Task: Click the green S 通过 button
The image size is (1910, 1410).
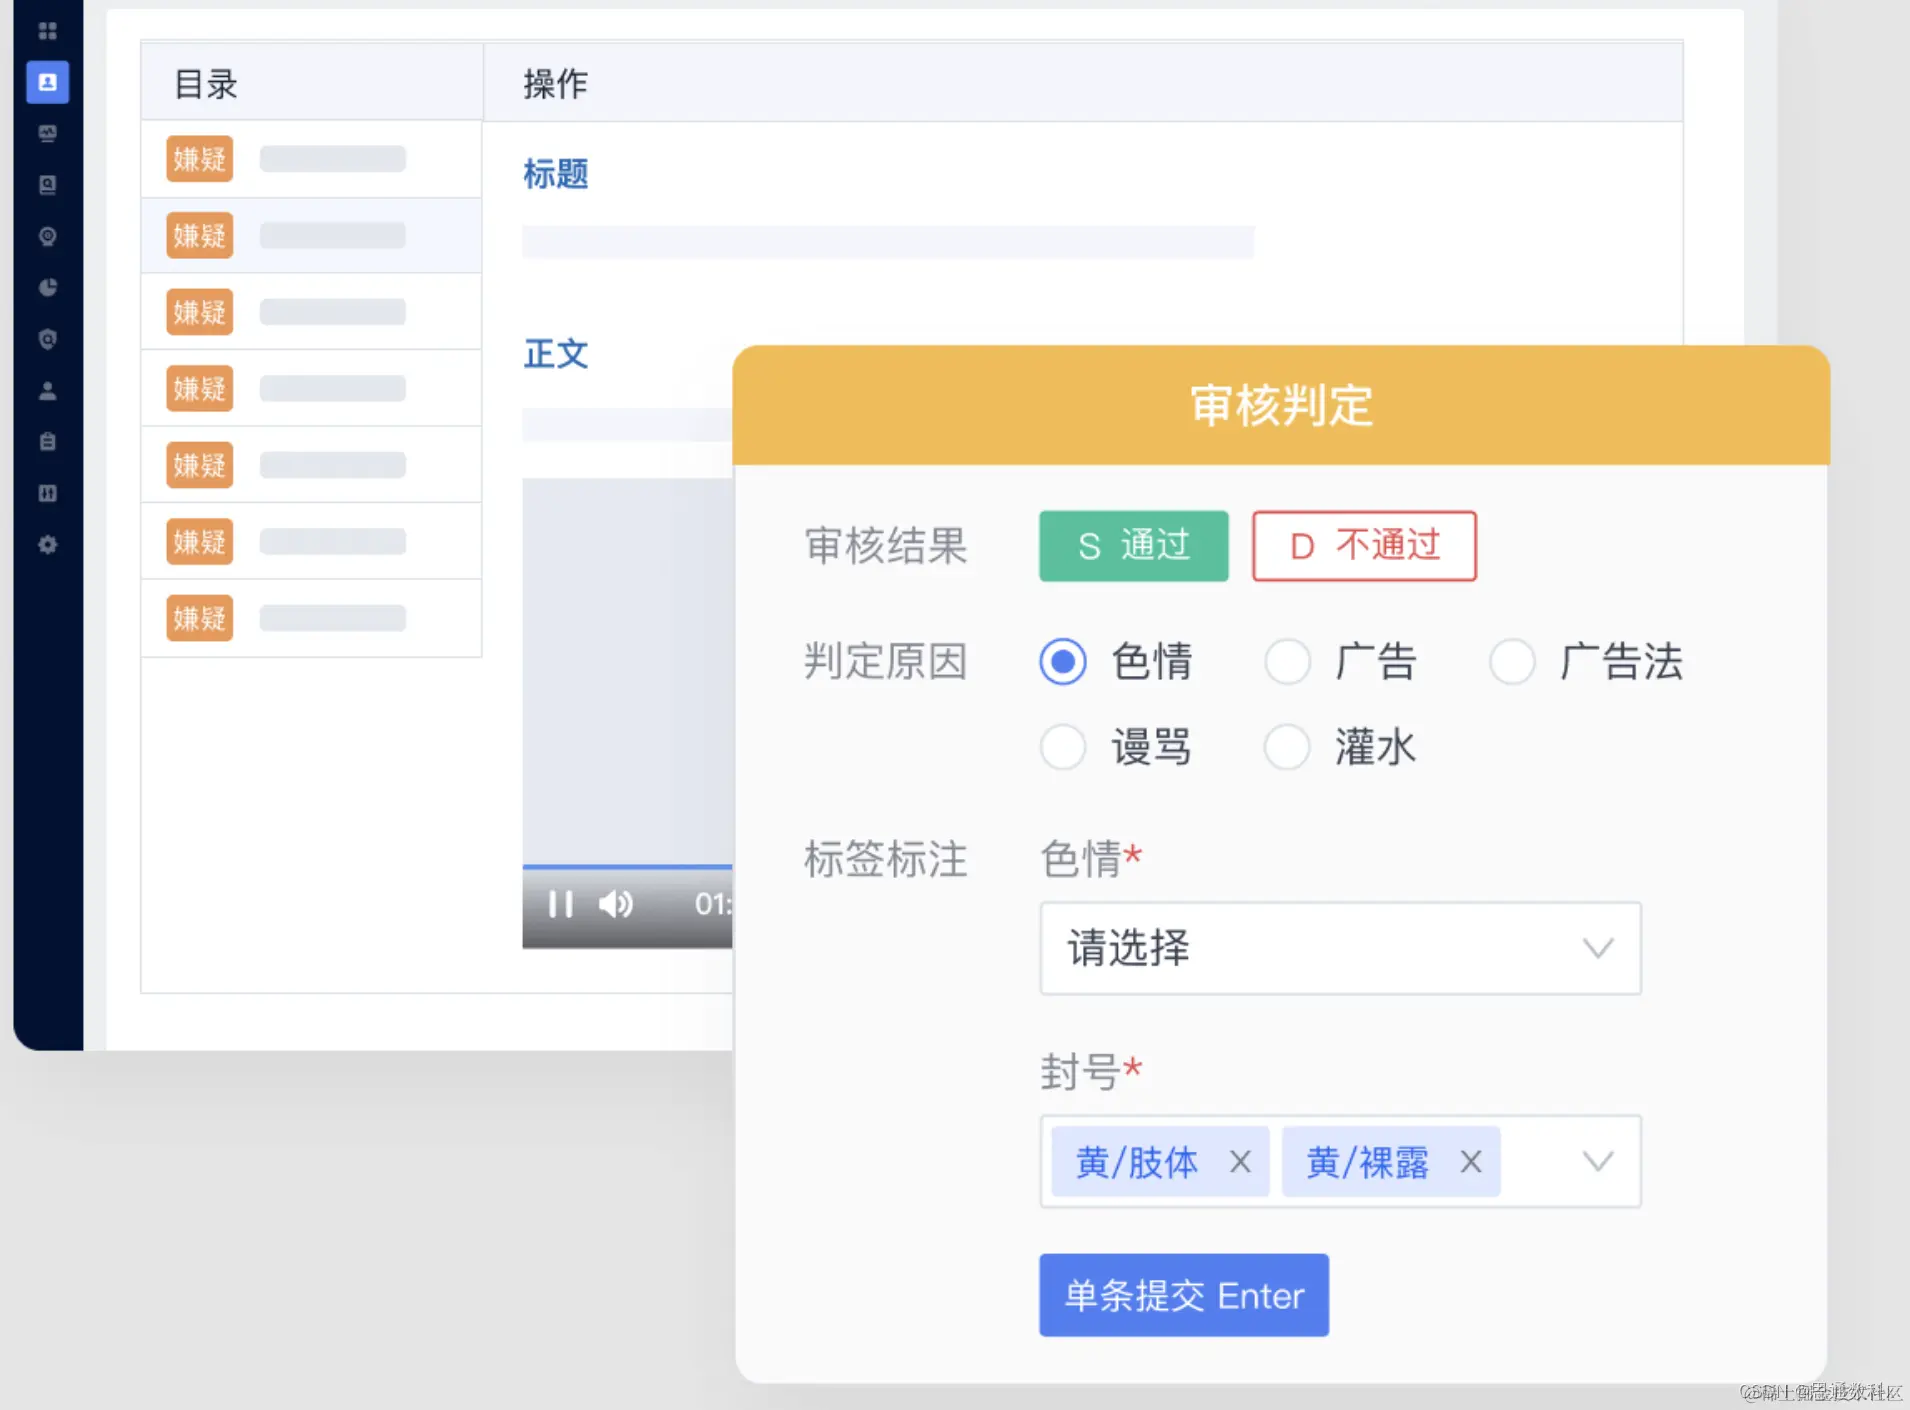Action: point(1133,546)
